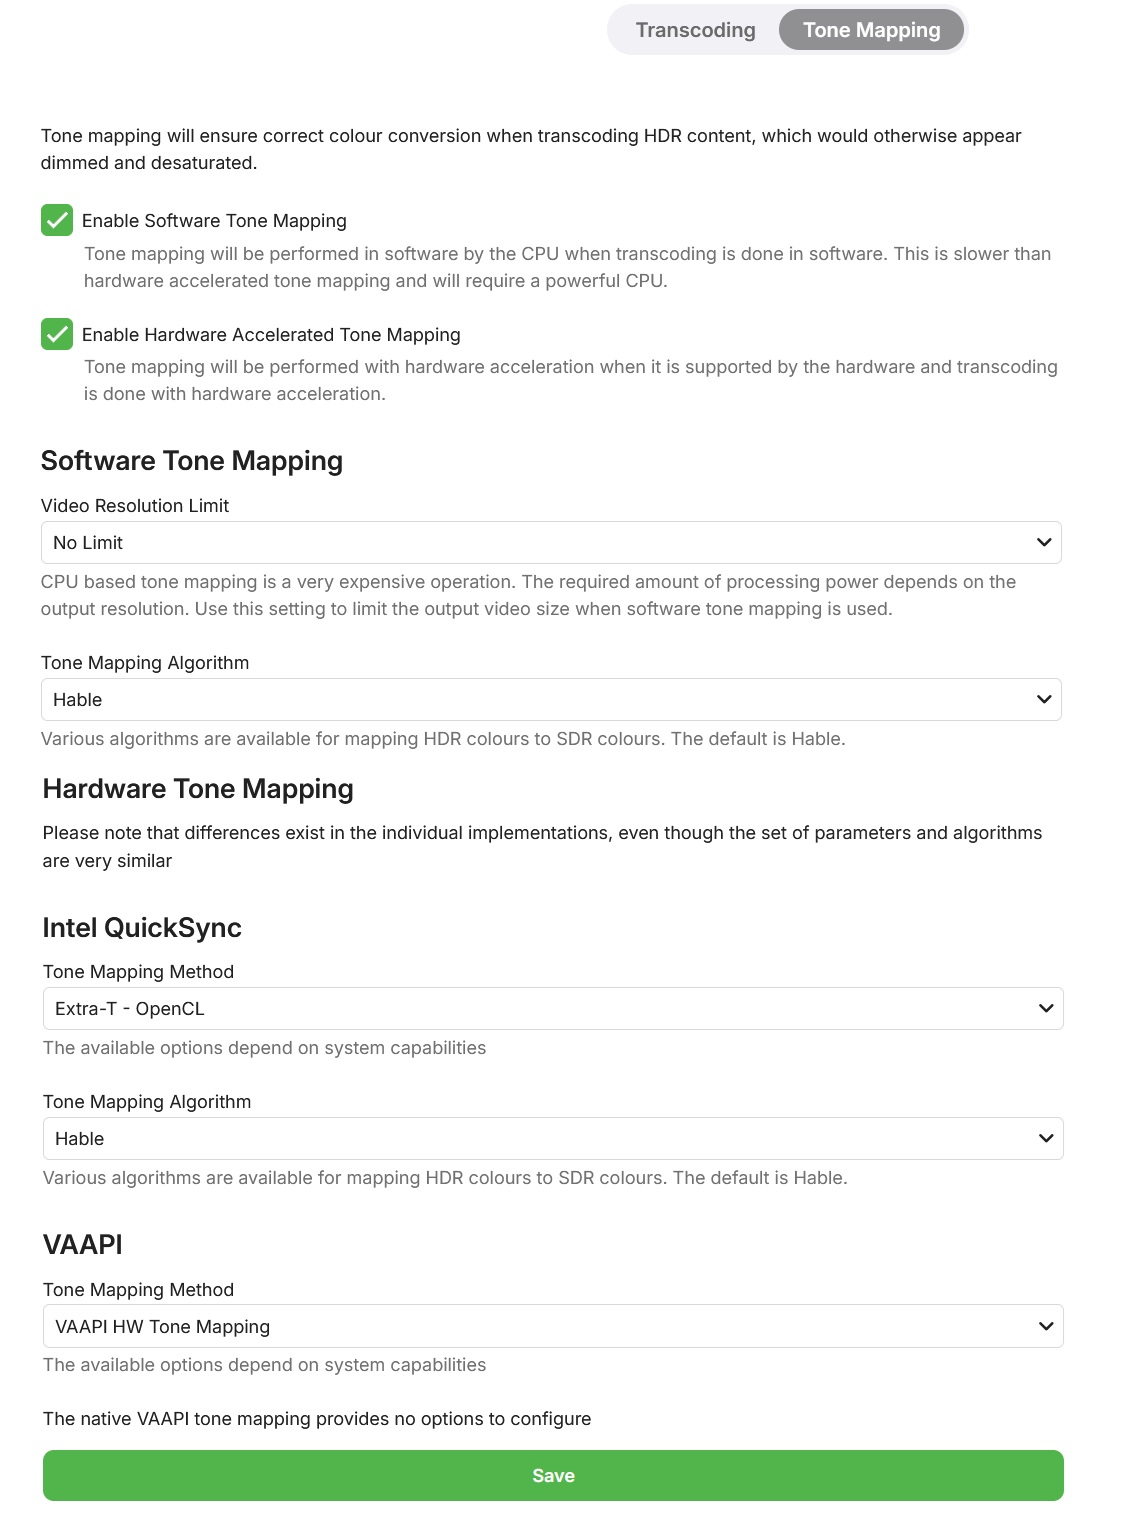Toggle the Enable Hardware Accelerated Tone Mapping checkbox
The height and width of the screenshot is (1525, 1142).
[x=57, y=334]
